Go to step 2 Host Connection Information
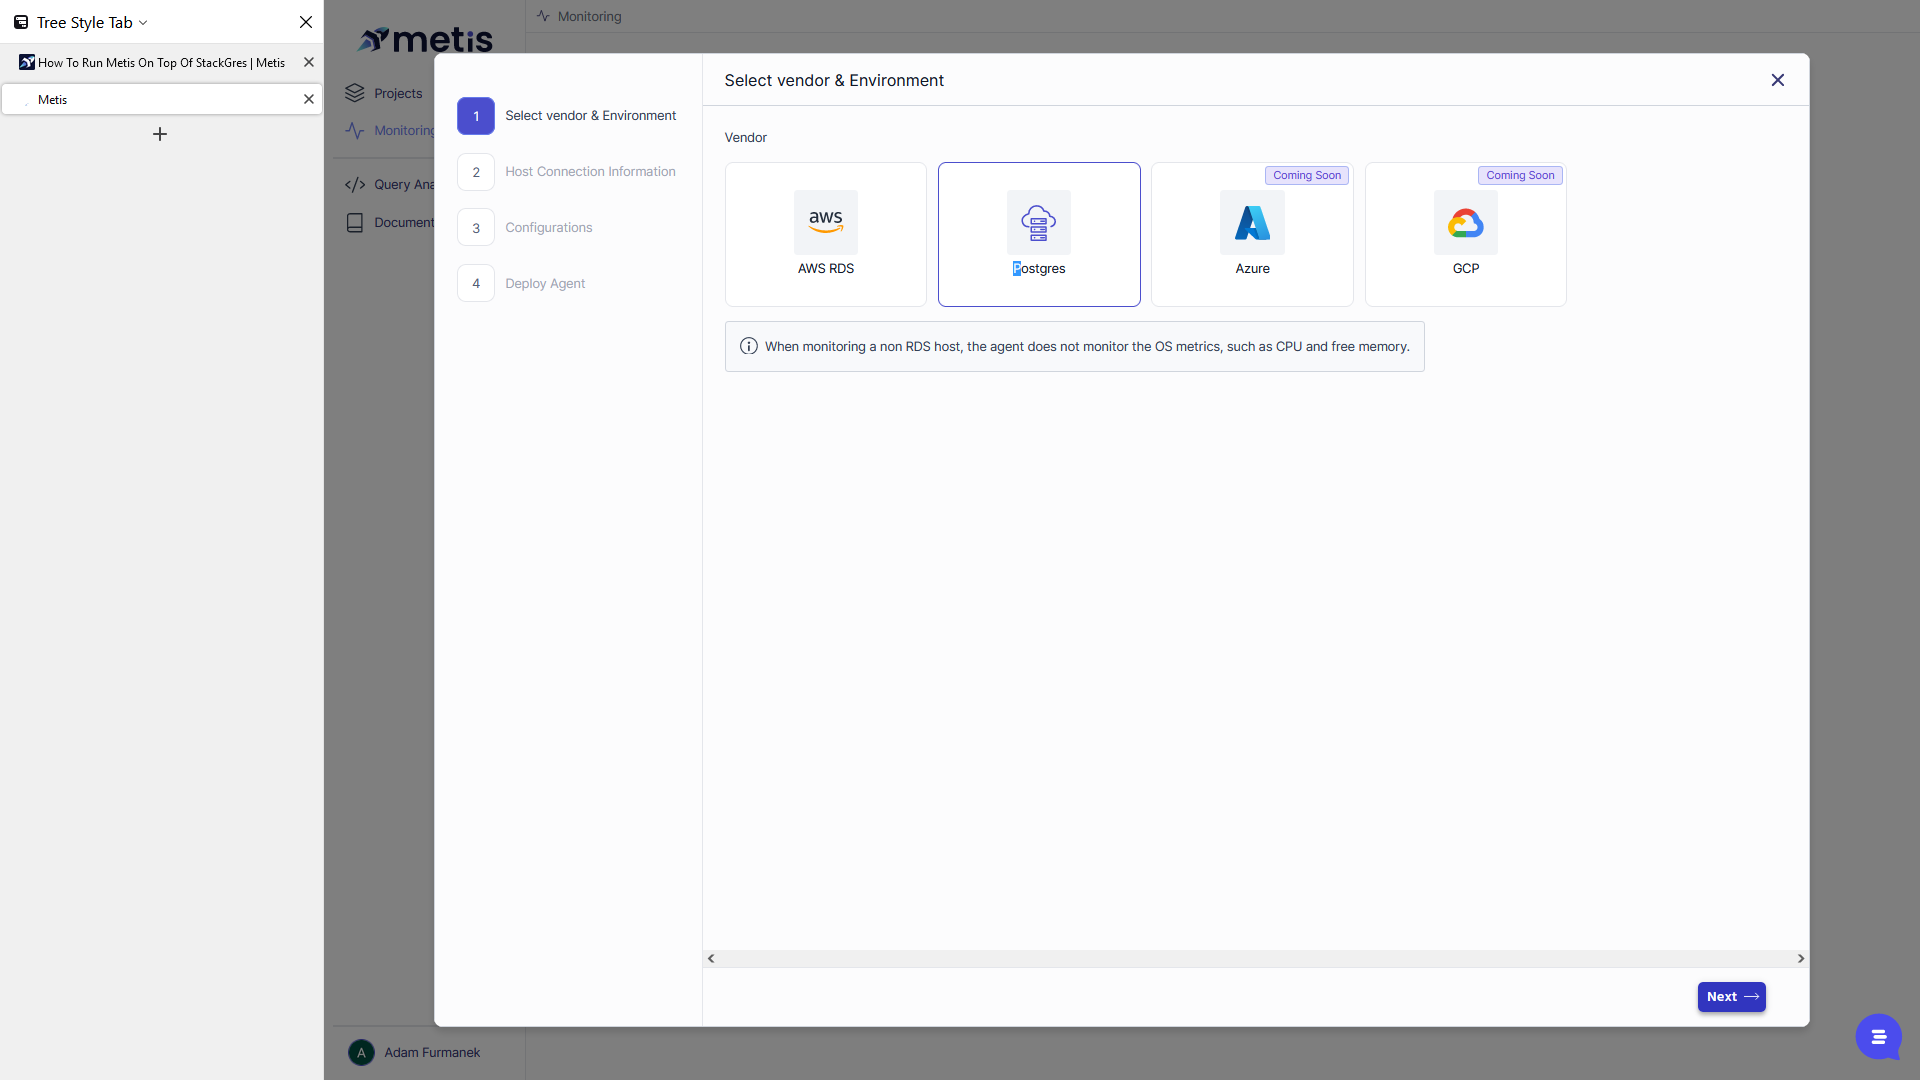The width and height of the screenshot is (1920, 1080). [x=567, y=172]
